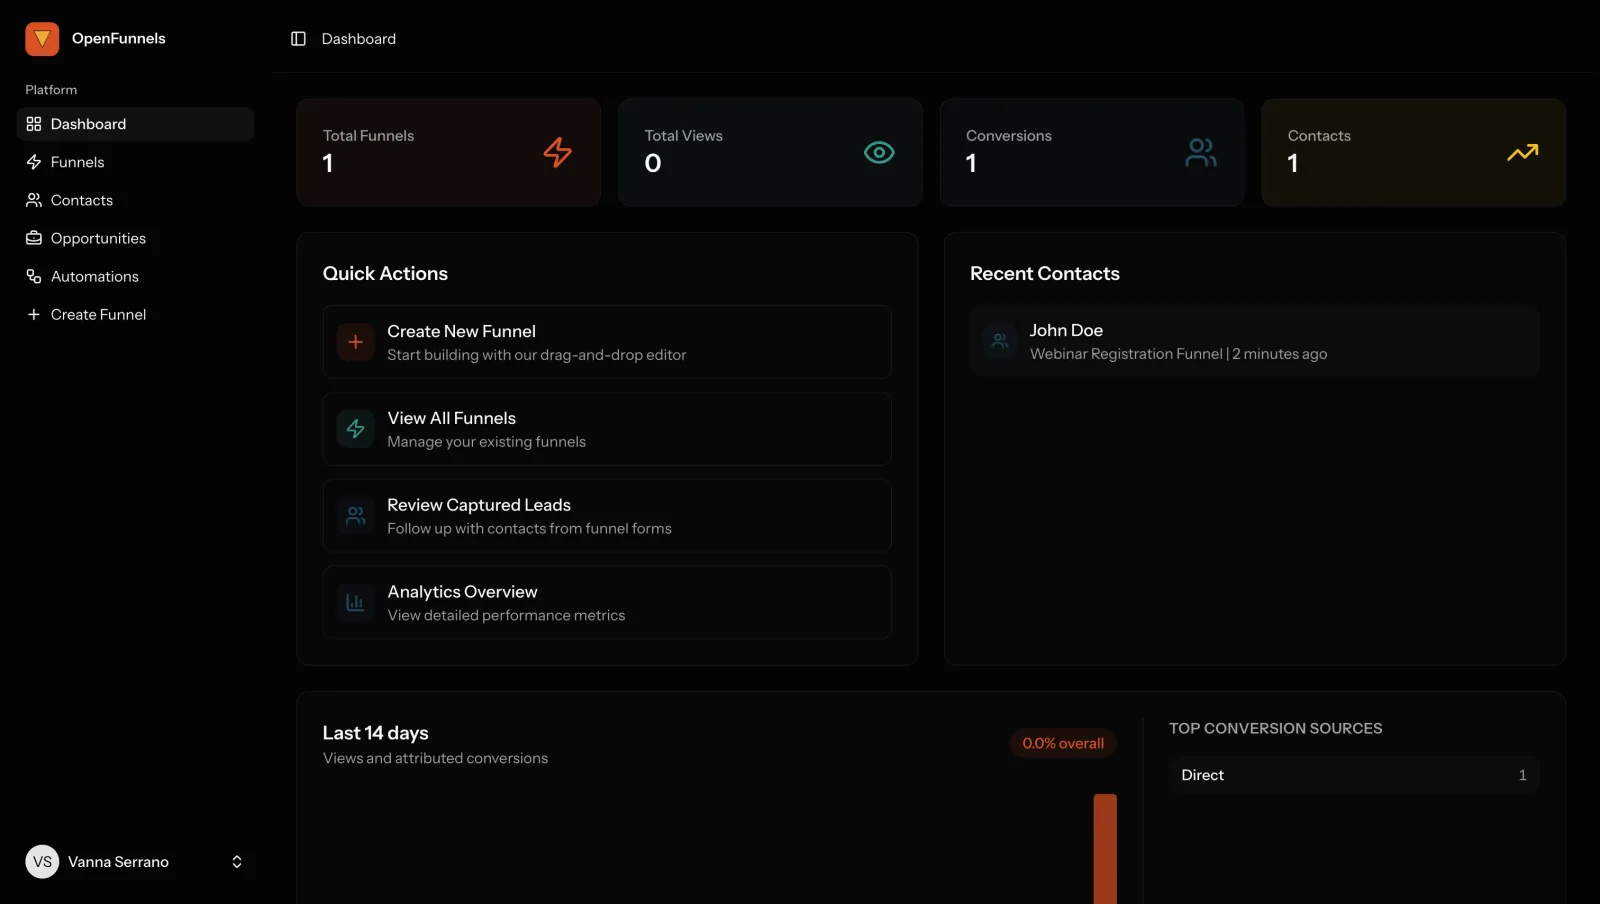Screen dimensions: 1600x904
Task: Click the eye icon on Total Views card
Action: point(879,152)
